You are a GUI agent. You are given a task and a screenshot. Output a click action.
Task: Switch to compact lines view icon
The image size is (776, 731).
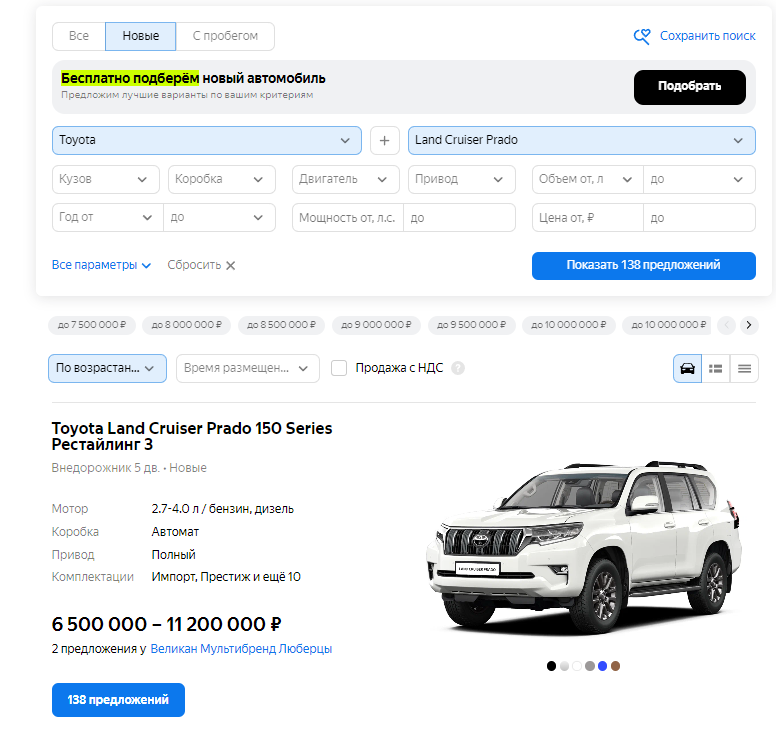pos(744,368)
